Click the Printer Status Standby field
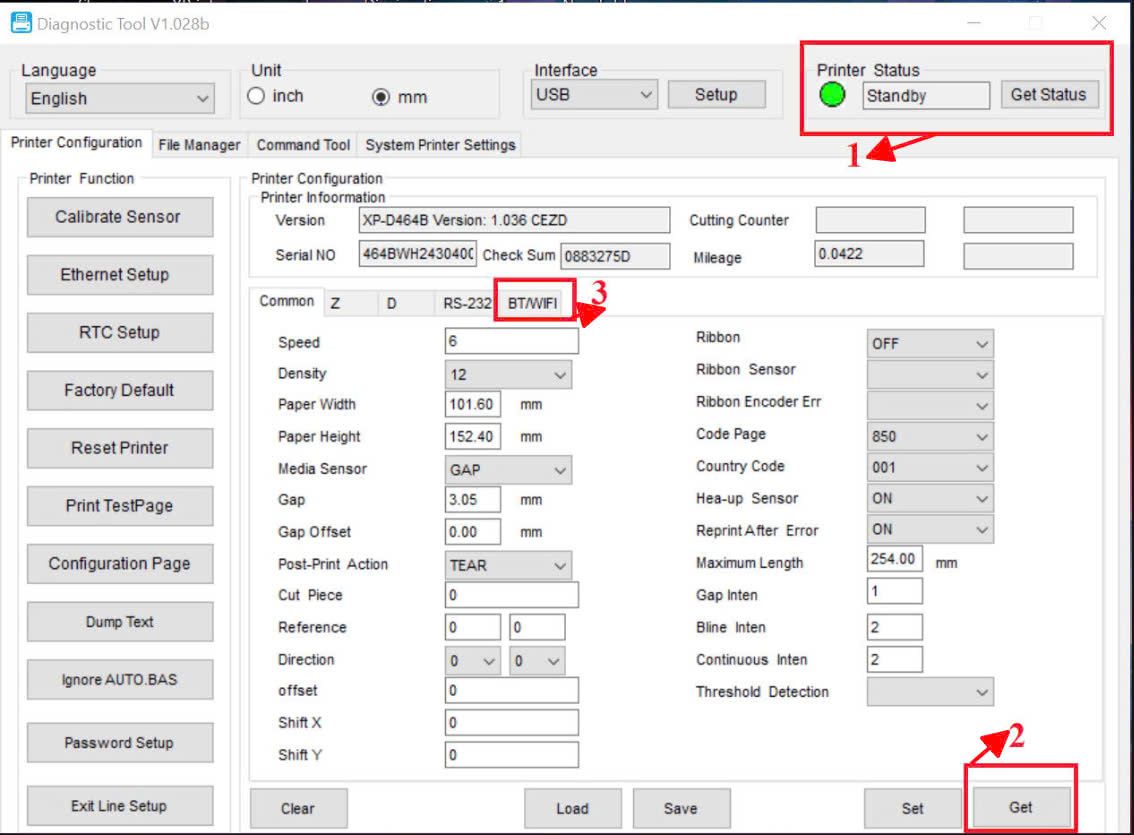The height and width of the screenshot is (835, 1134). pos(926,95)
